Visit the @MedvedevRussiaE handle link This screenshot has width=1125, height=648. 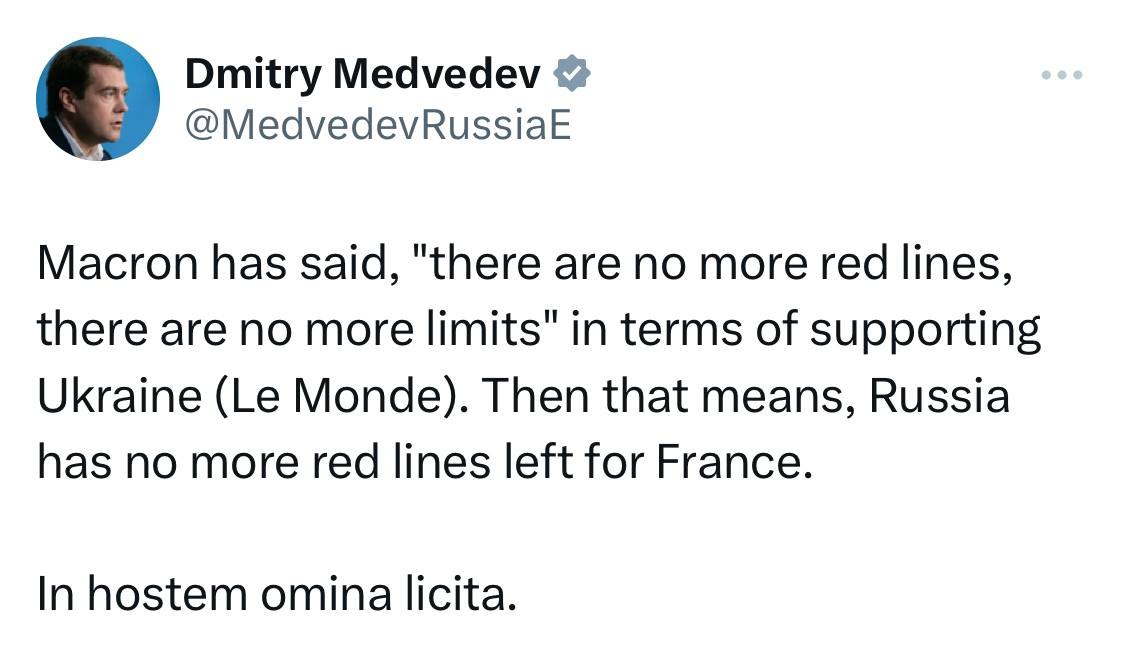[x=377, y=126]
